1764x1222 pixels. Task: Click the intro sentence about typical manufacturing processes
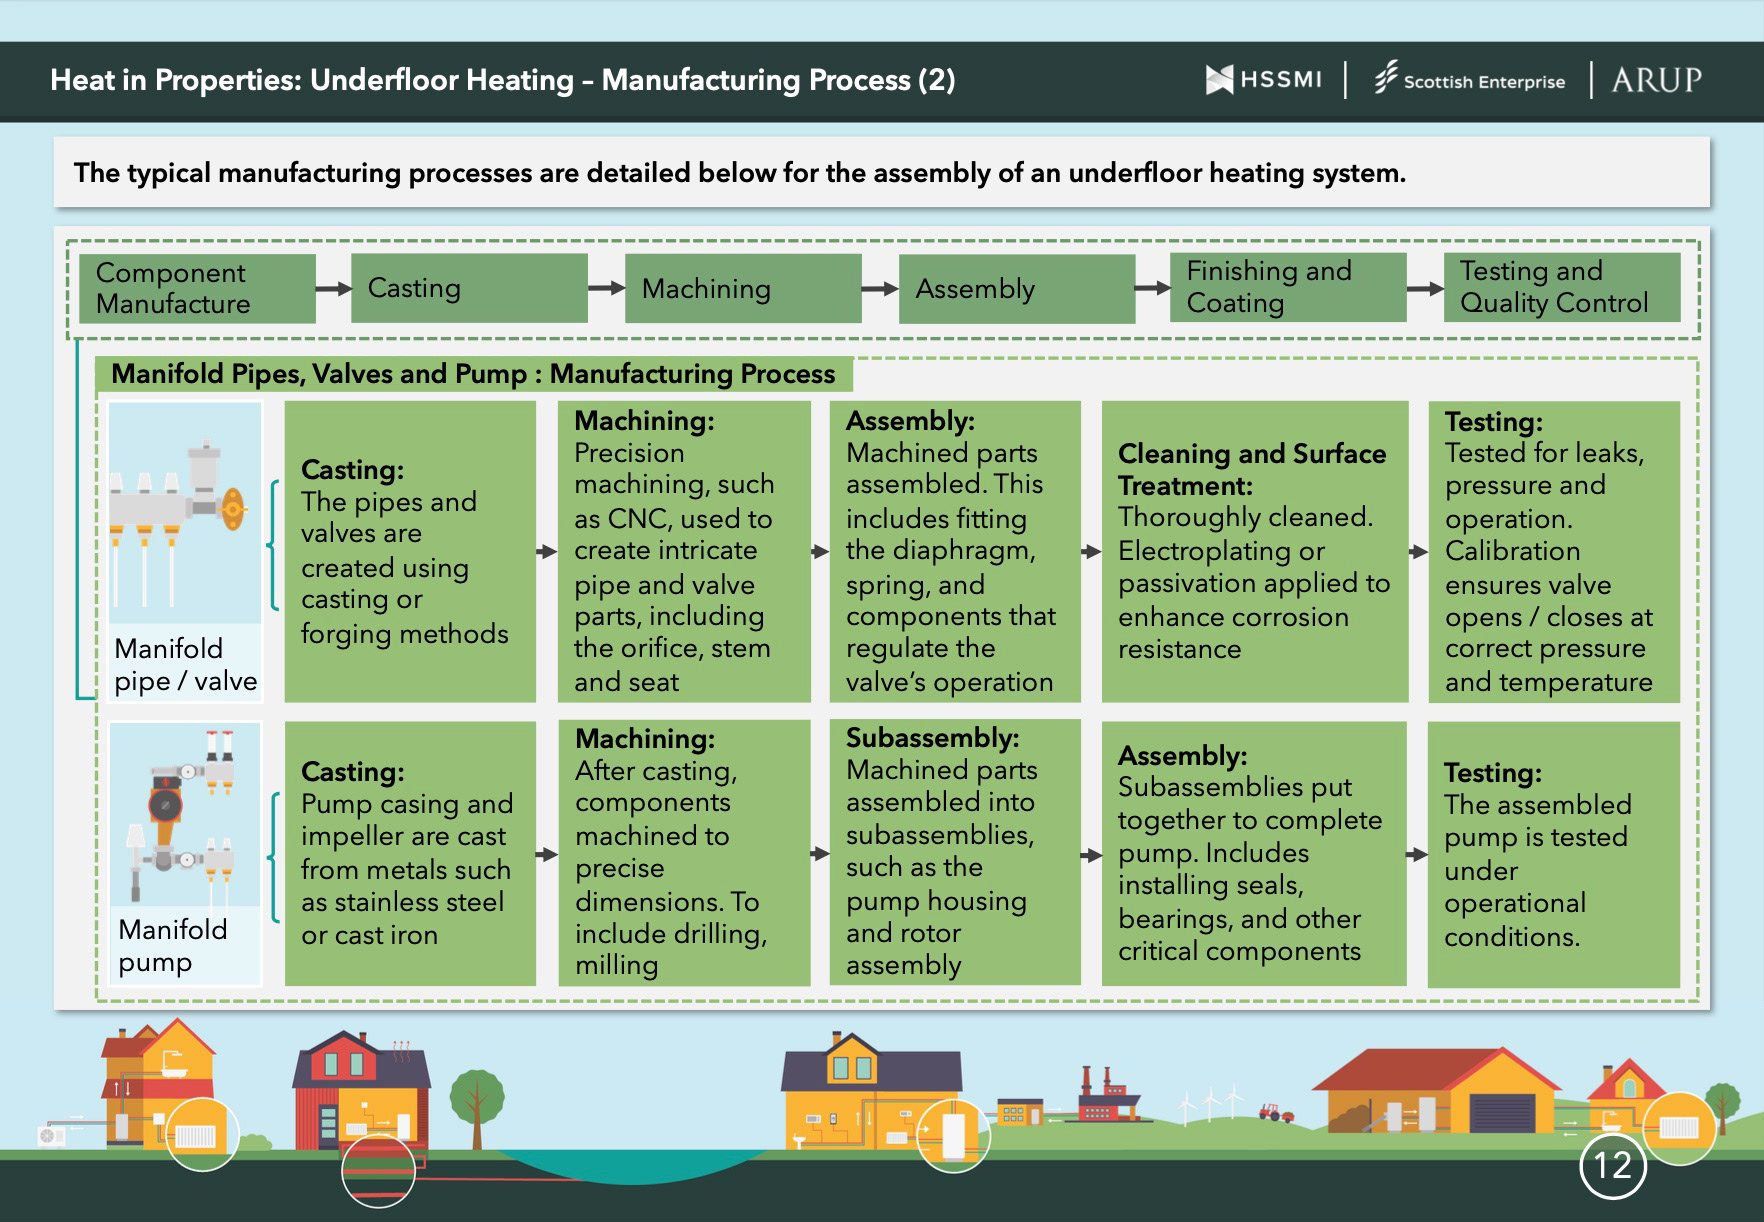pos(740,173)
